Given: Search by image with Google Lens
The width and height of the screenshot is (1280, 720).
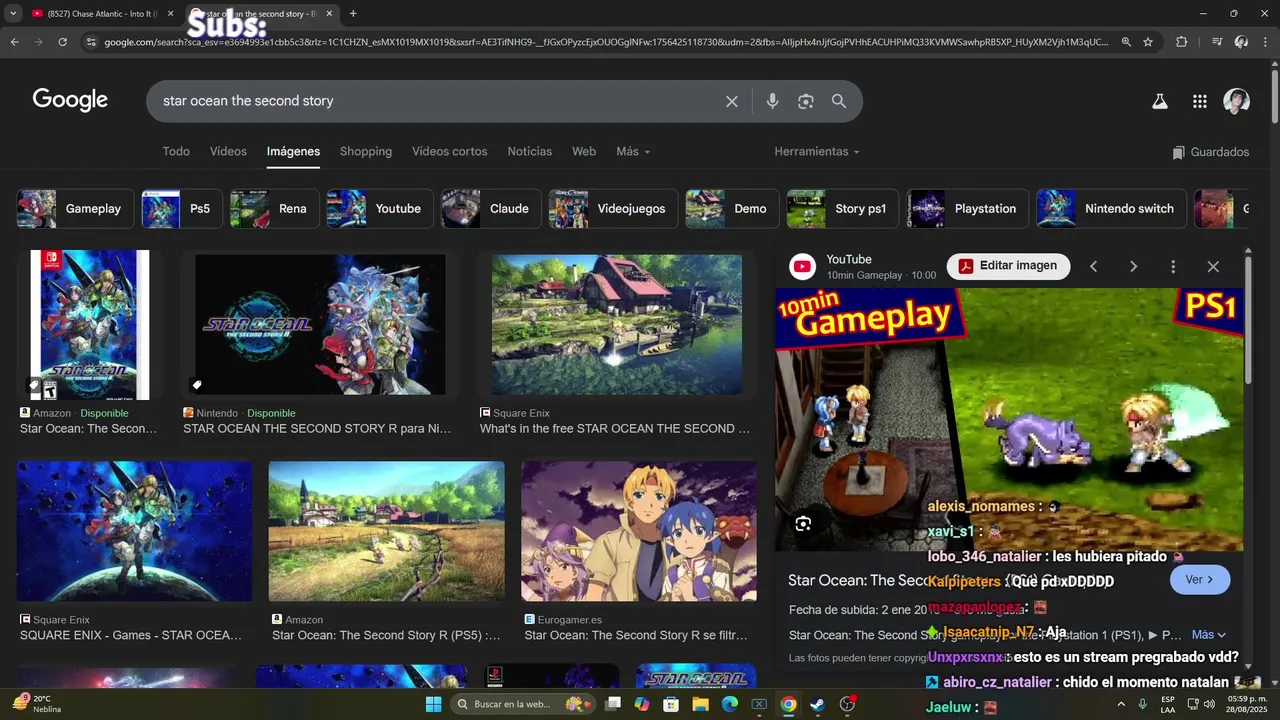Looking at the screenshot, I should pyautogui.click(x=806, y=101).
